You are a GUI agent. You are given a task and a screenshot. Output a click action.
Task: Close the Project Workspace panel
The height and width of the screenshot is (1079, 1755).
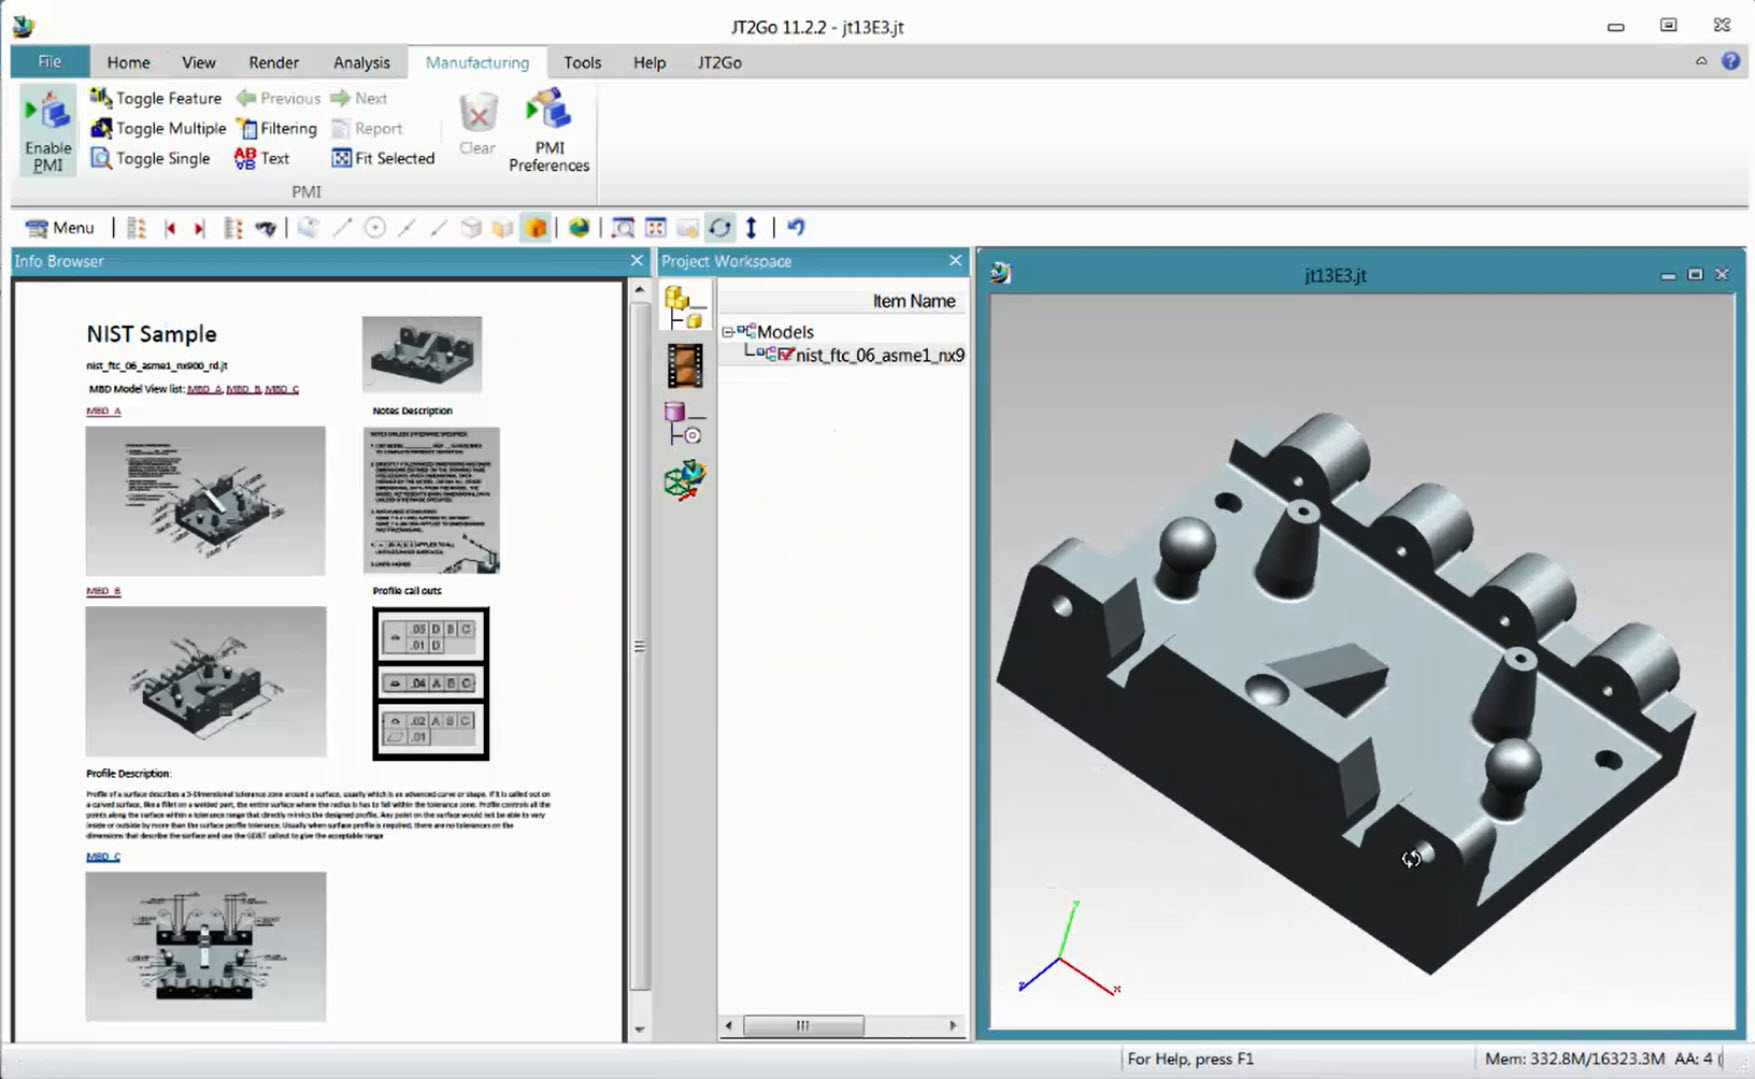pos(955,261)
